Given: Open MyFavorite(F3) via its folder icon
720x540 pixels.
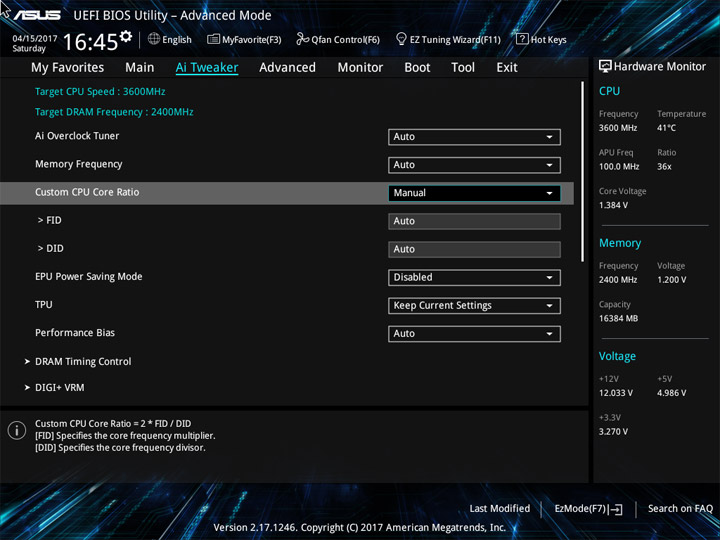Looking at the screenshot, I should pyautogui.click(x=213, y=39).
